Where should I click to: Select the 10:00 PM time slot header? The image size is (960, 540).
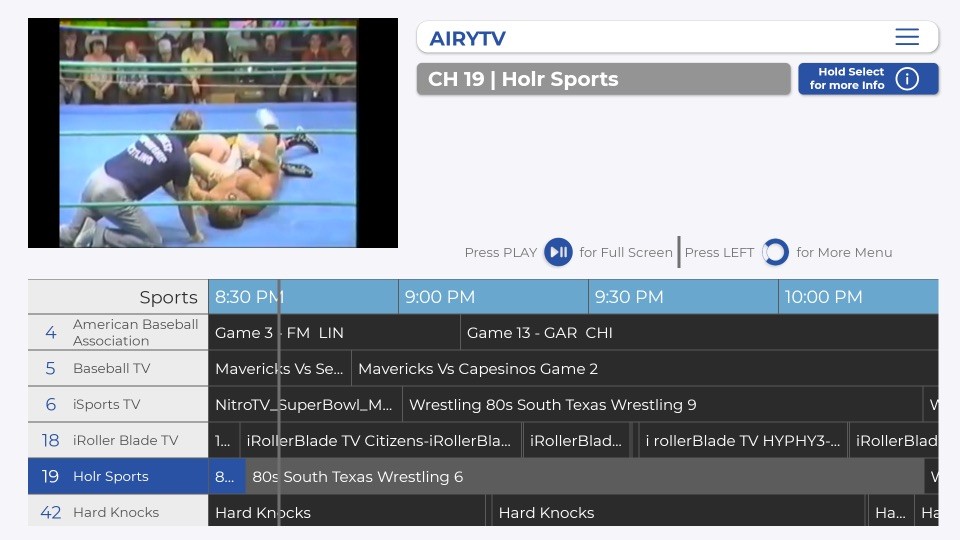858,297
